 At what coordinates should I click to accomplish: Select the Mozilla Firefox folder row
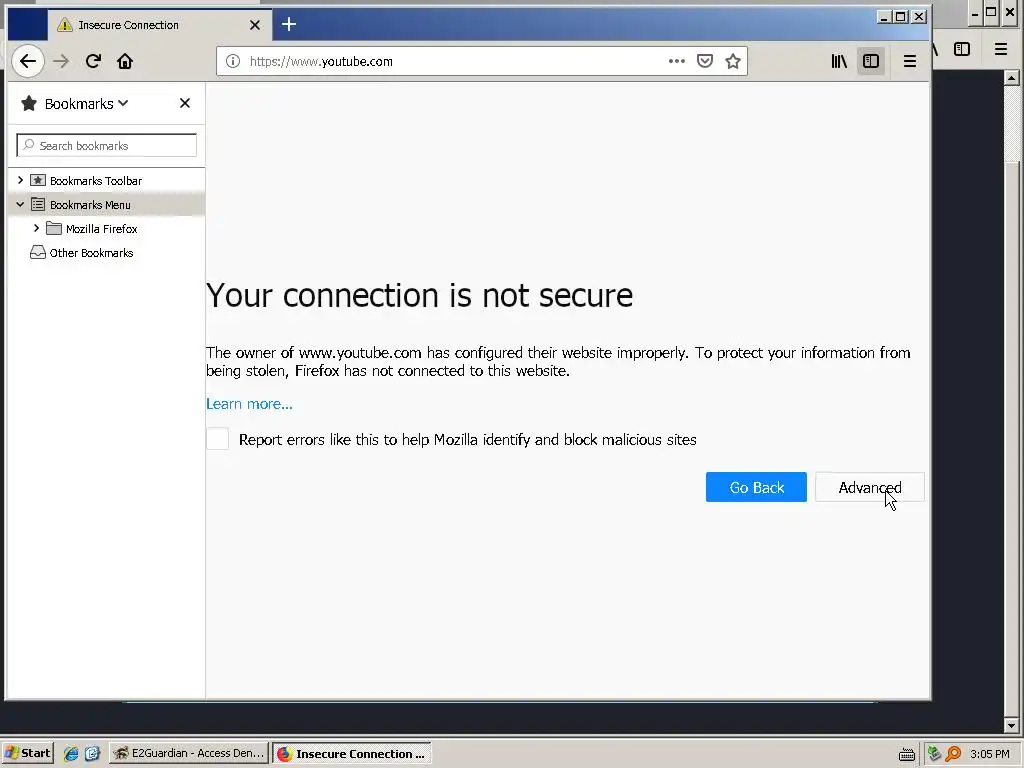(x=106, y=229)
